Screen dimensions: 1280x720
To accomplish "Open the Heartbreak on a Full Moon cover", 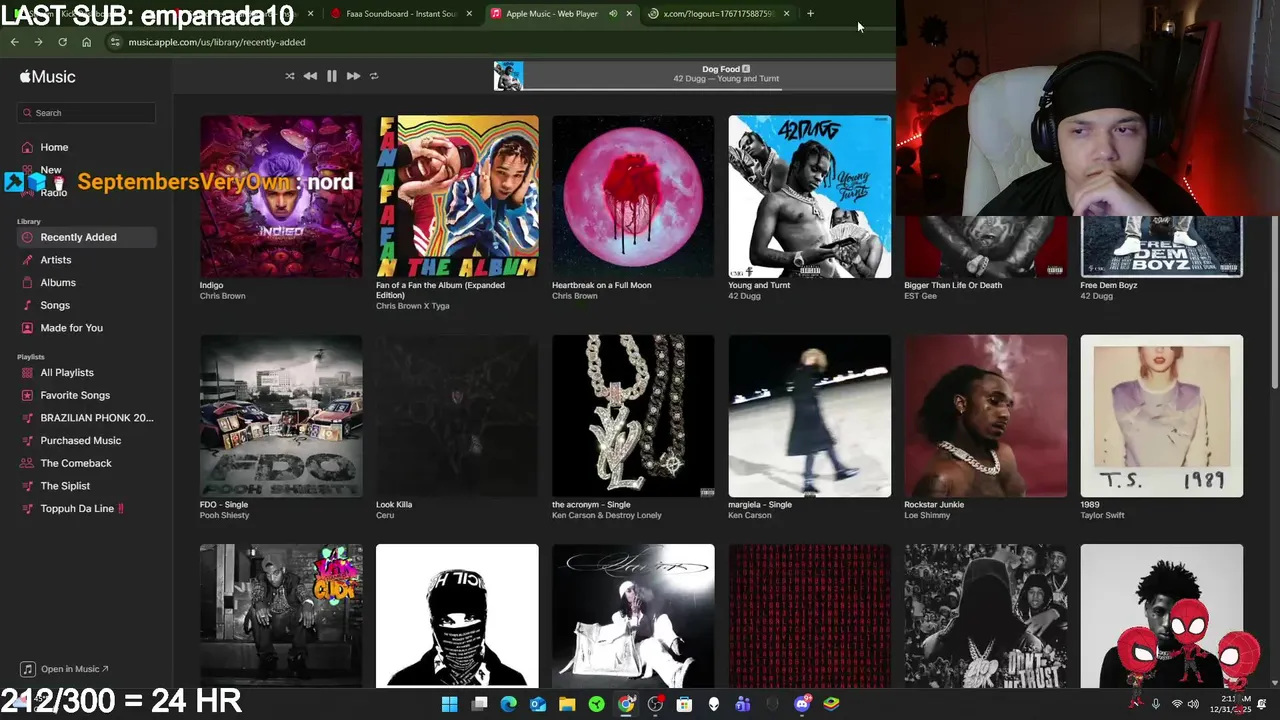I will (633, 196).
